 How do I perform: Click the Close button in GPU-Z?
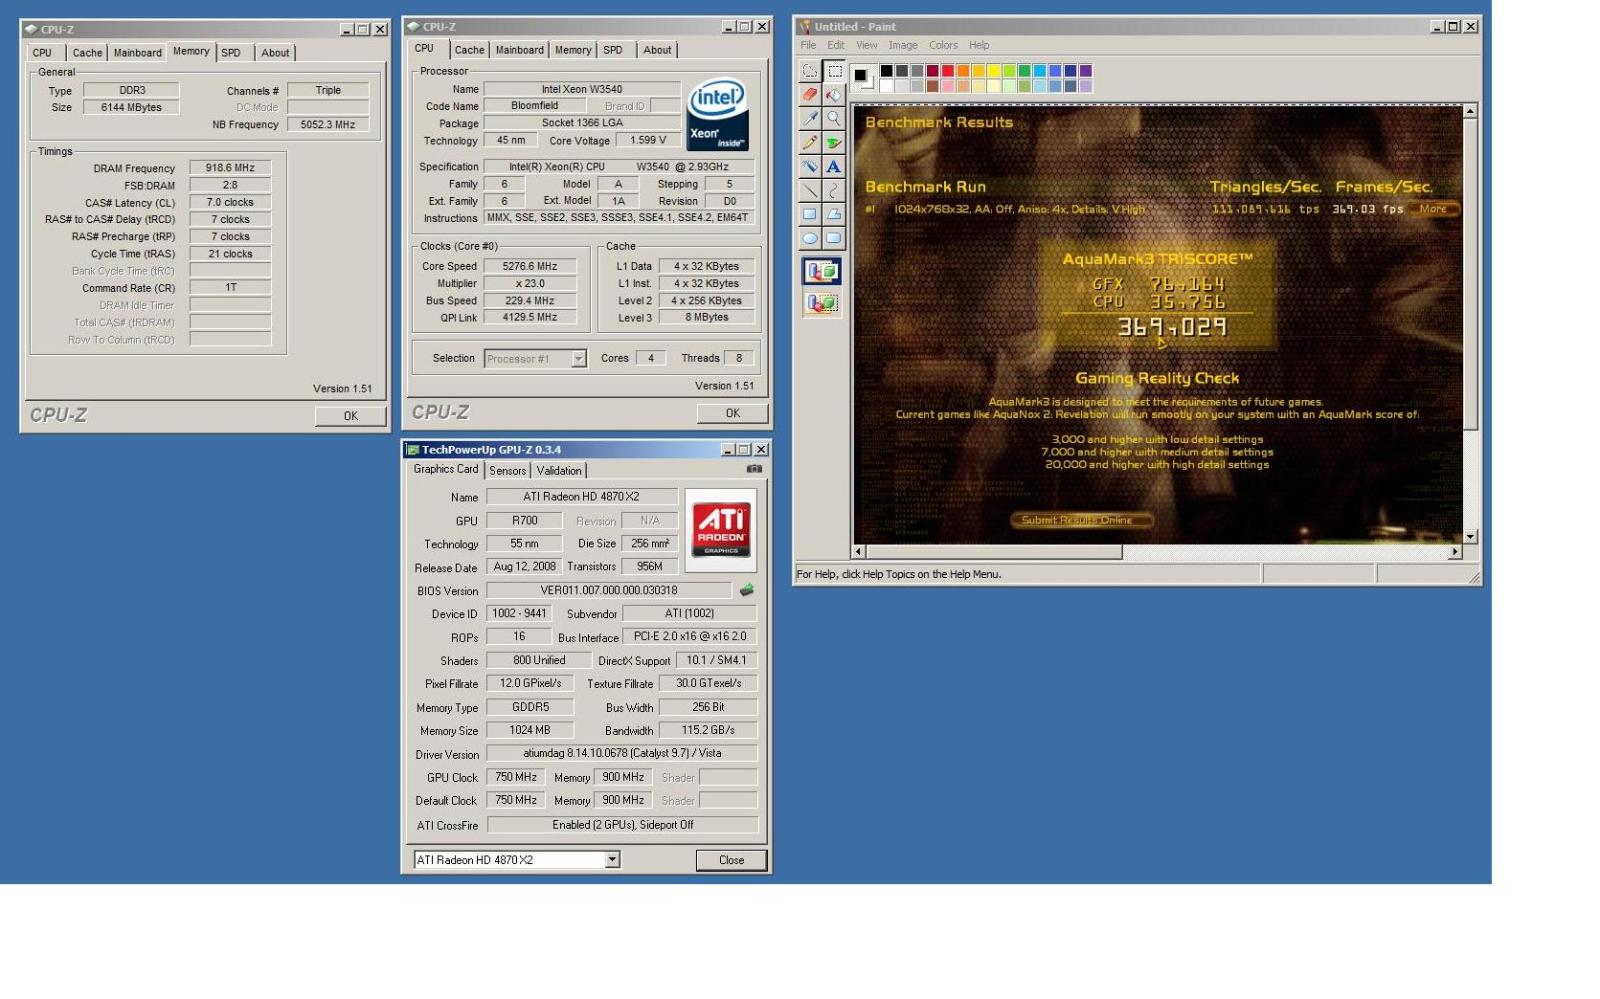[731, 860]
